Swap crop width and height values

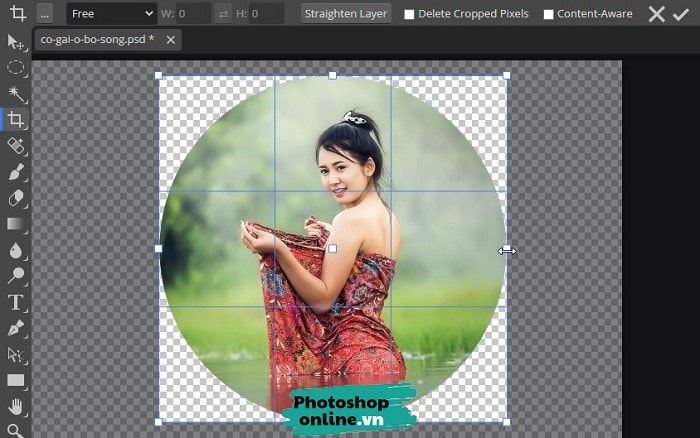(226, 14)
